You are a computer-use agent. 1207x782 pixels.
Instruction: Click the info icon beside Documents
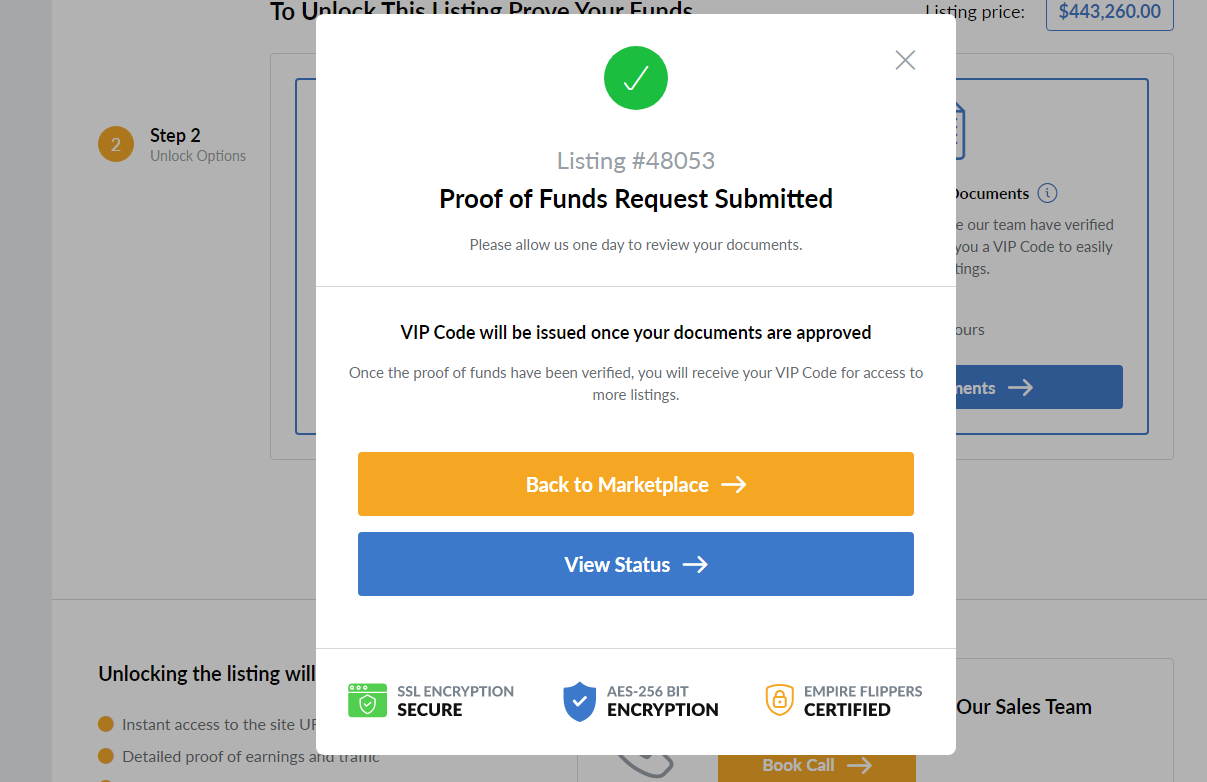[x=1047, y=193]
